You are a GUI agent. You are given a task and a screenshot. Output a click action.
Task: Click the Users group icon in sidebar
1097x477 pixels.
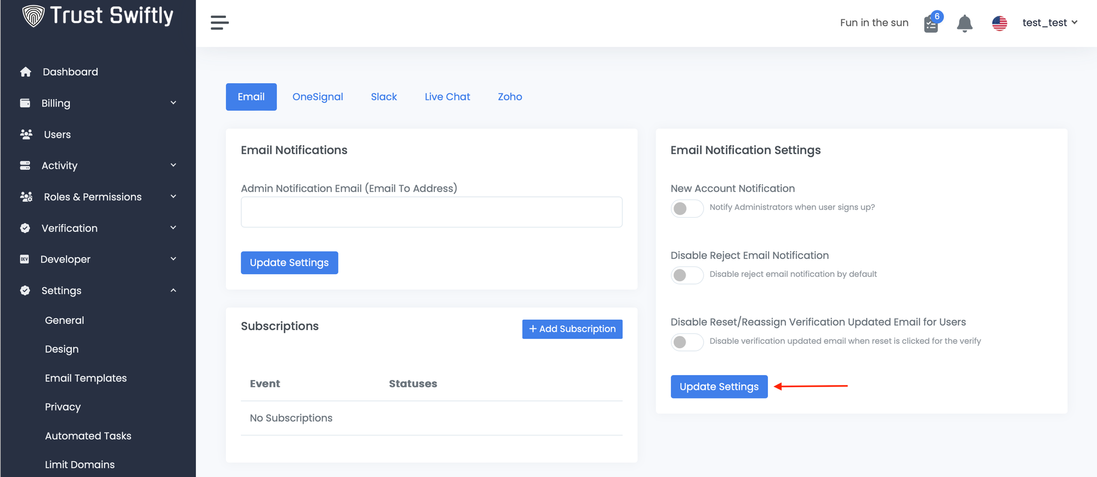[26, 134]
